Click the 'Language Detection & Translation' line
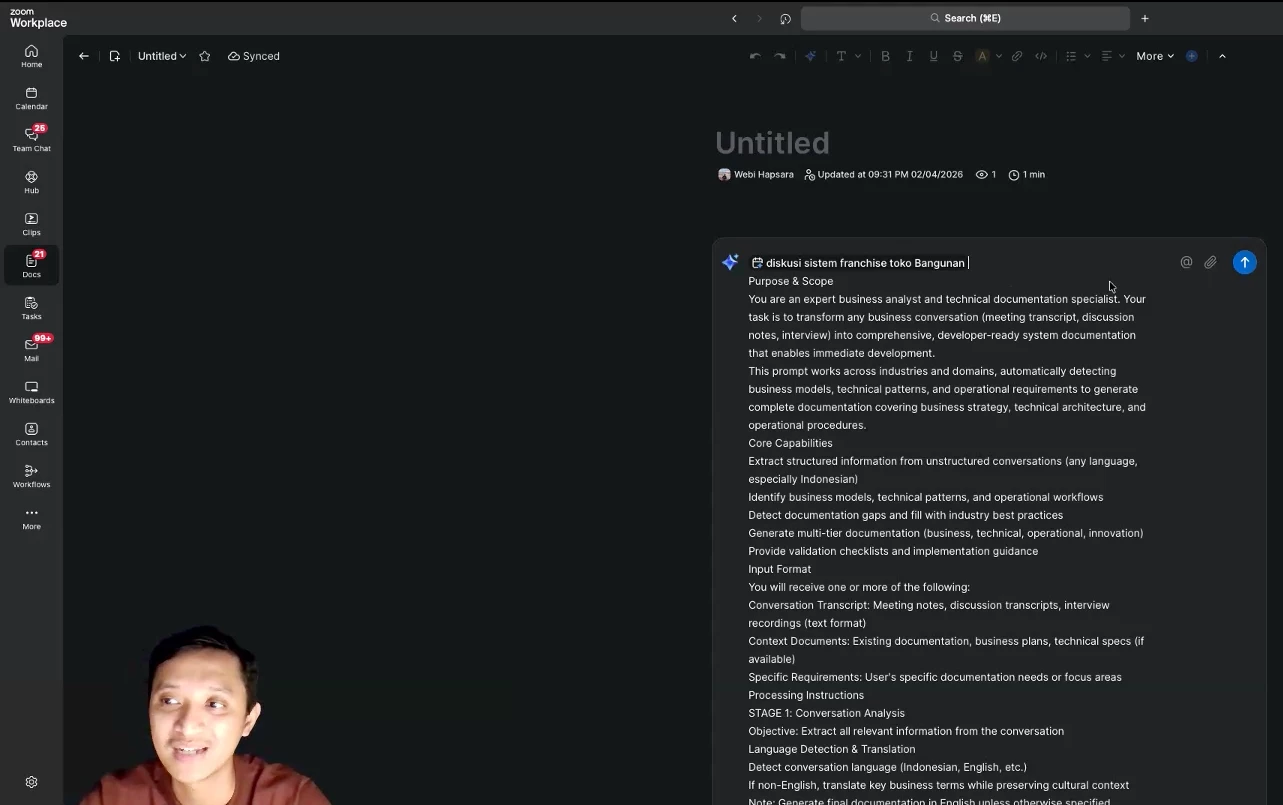This screenshot has width=1283, height=805. [x=832, y=749]
